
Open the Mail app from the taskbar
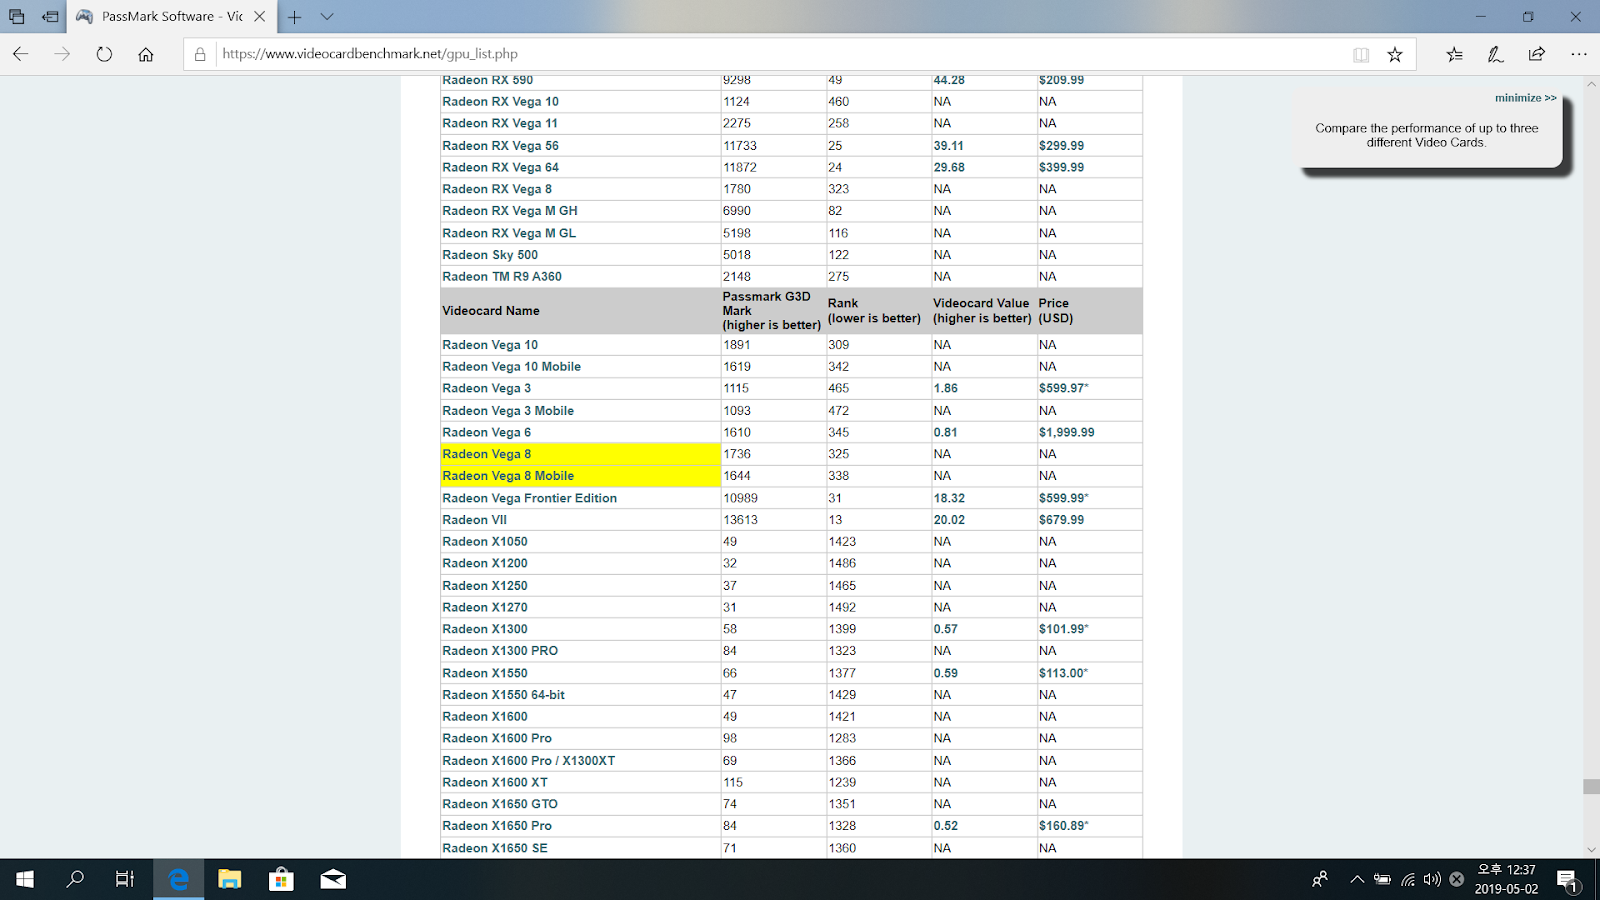333,879
